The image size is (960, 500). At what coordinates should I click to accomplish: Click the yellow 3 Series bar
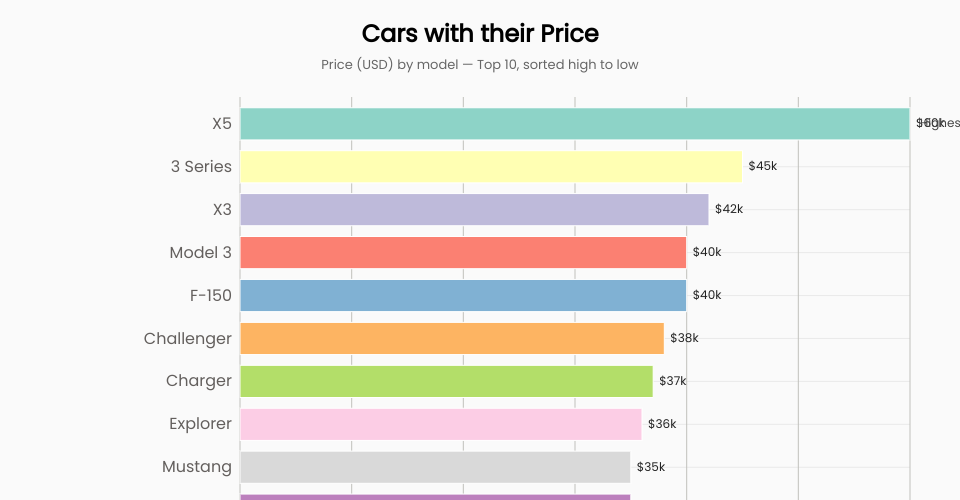point(490,166)
